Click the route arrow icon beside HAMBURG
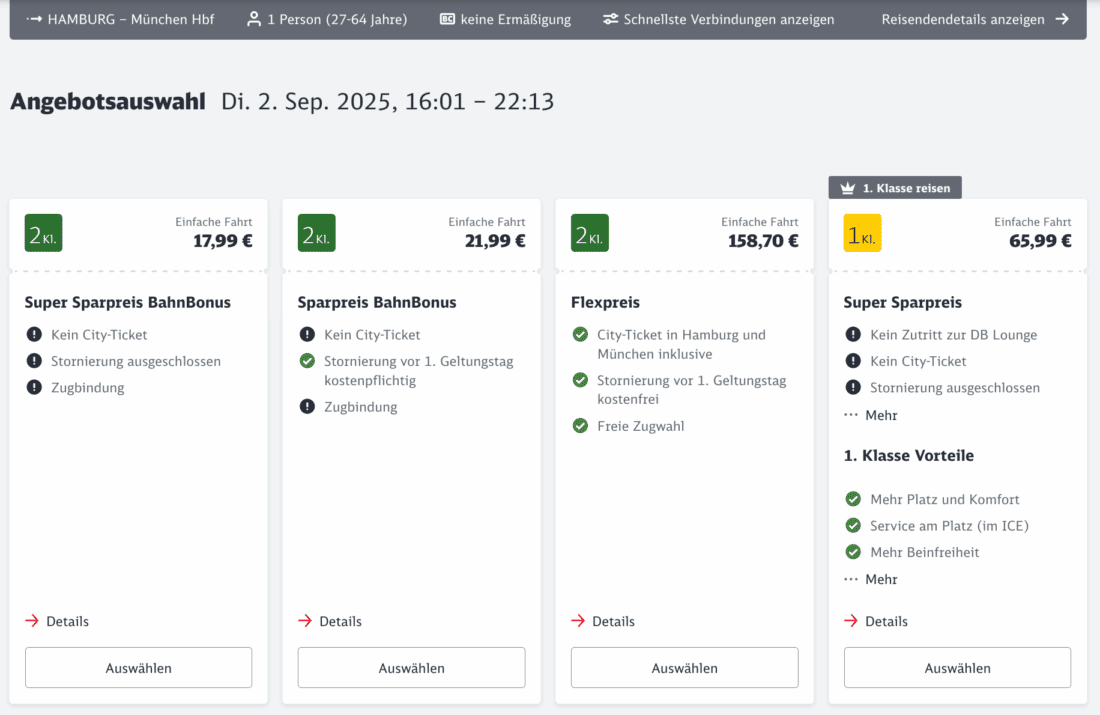 (34, 19)
